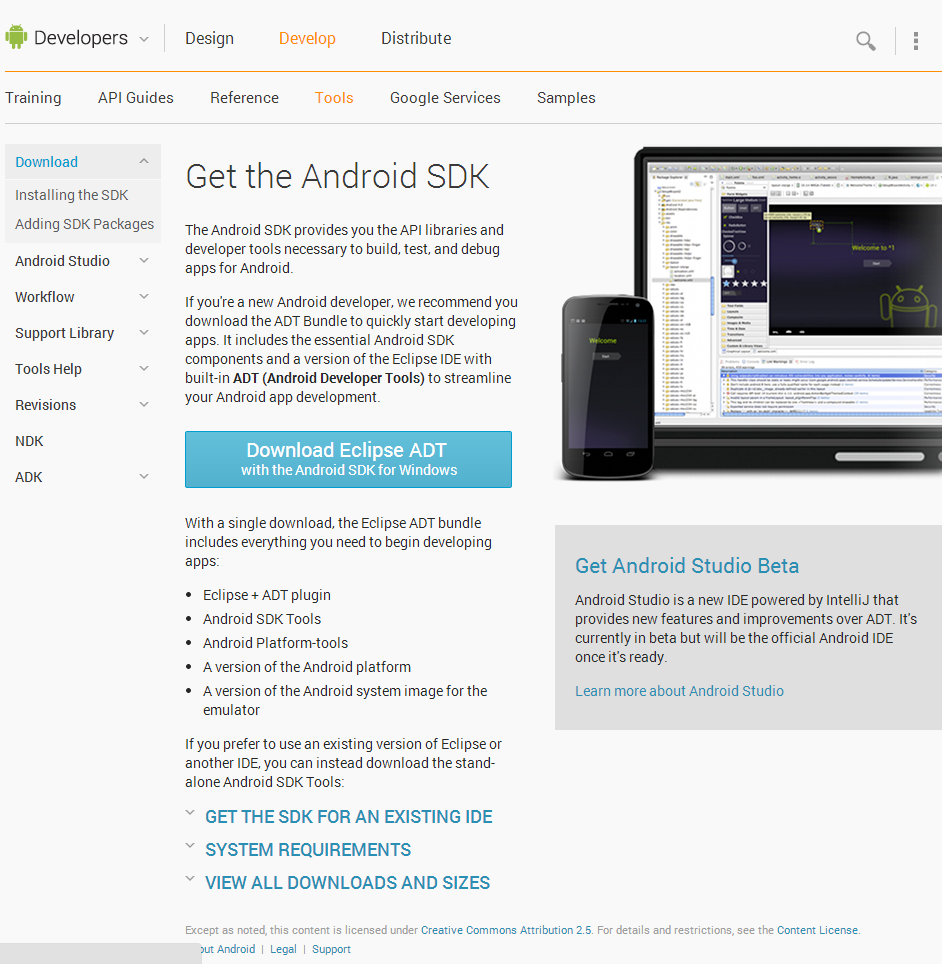Go to the Distribute tab

[416, 38]
